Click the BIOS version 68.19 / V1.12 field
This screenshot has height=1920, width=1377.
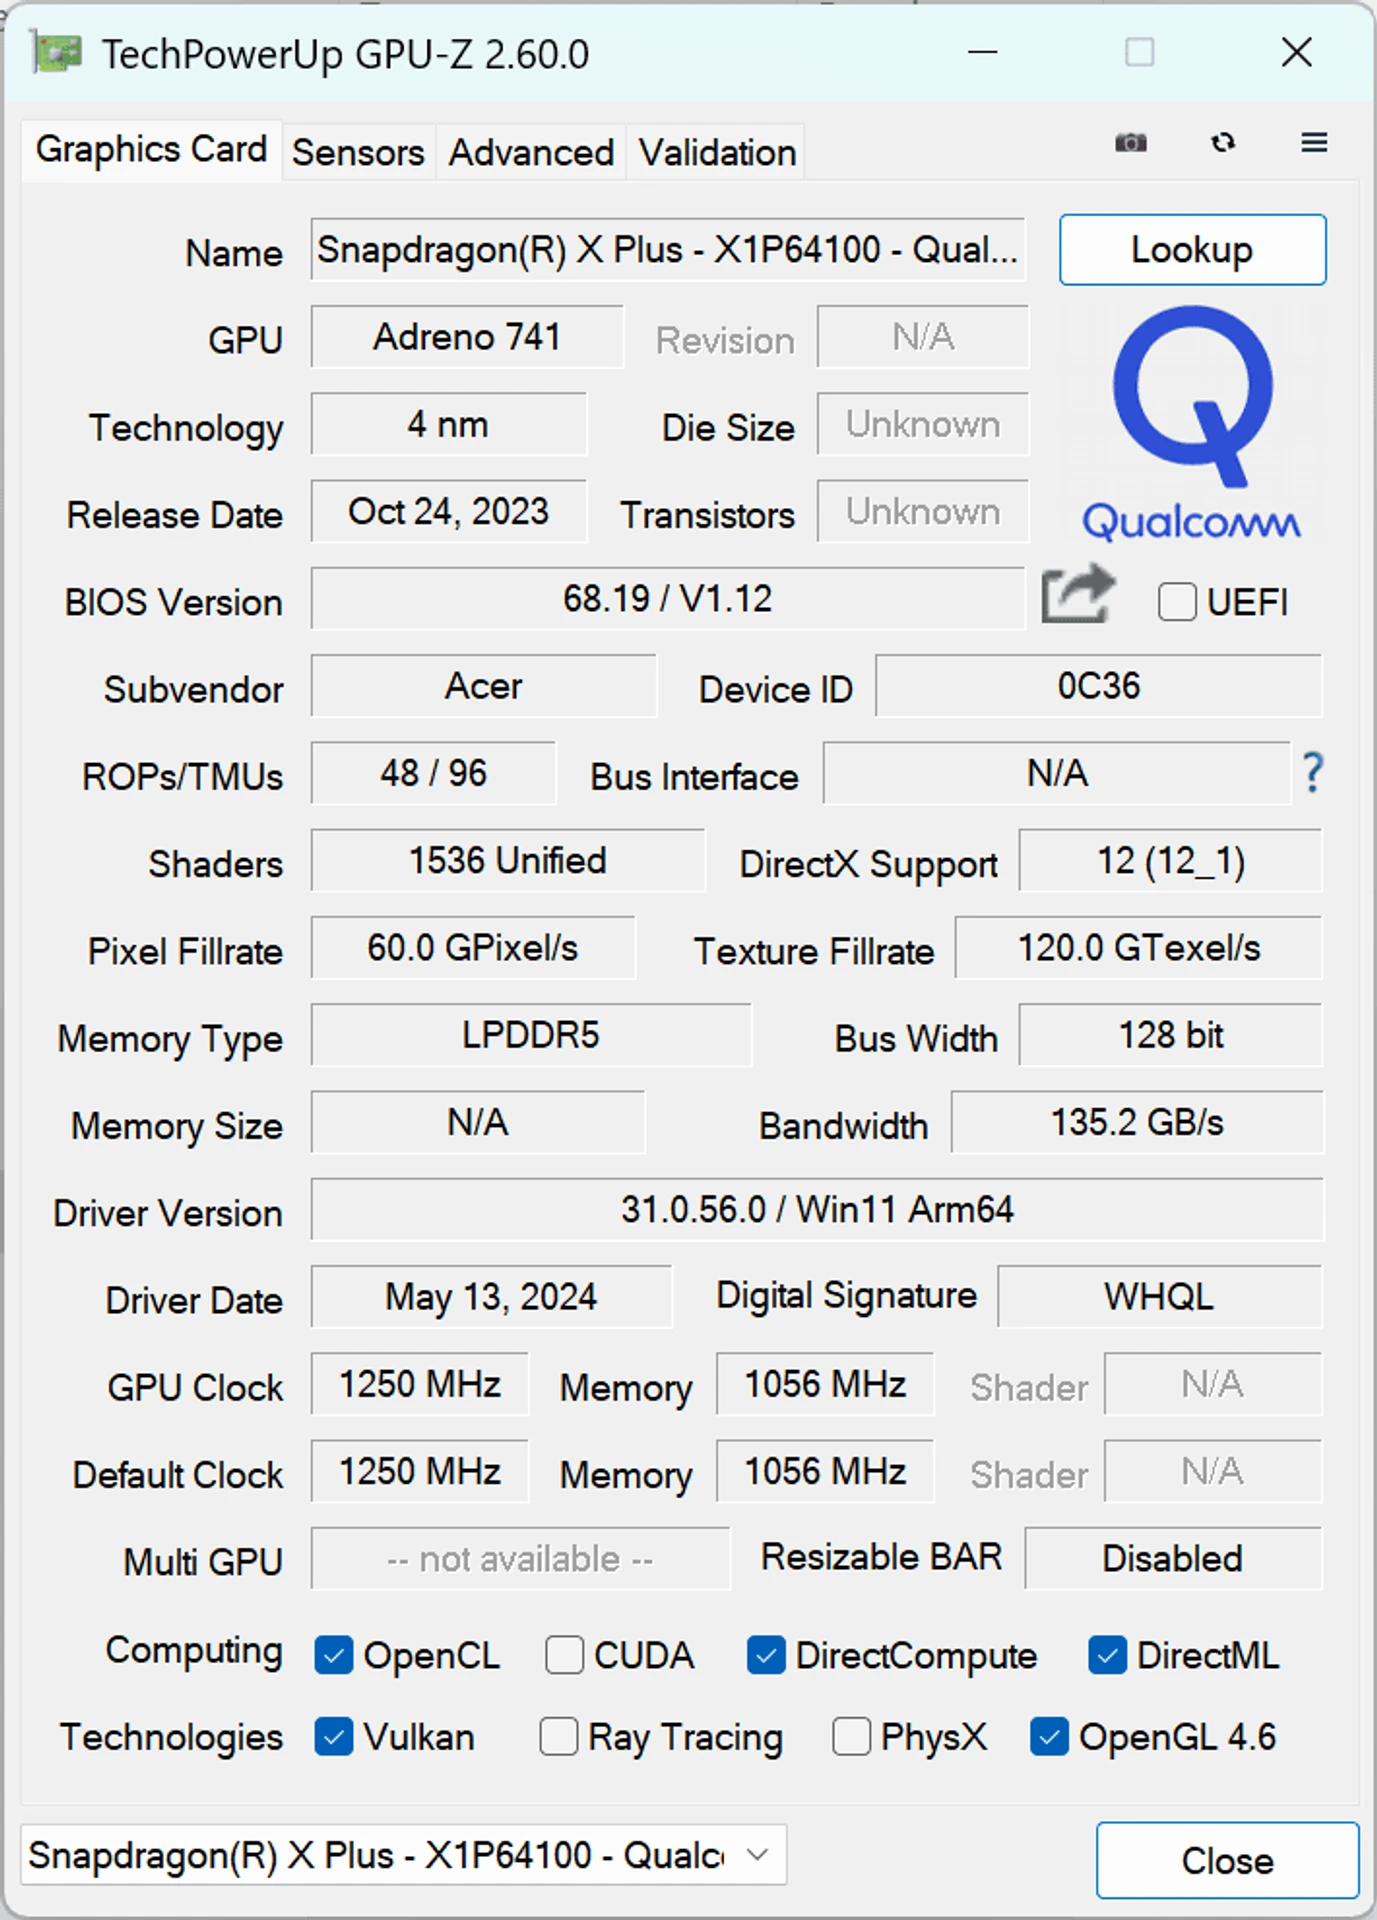[x=667, y=598]
